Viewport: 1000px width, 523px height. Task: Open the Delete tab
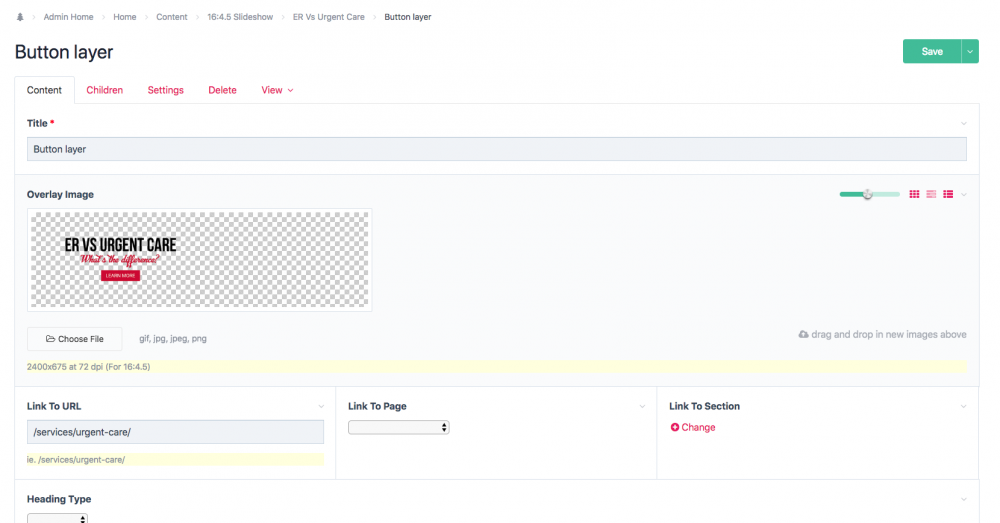pos(223,90)
